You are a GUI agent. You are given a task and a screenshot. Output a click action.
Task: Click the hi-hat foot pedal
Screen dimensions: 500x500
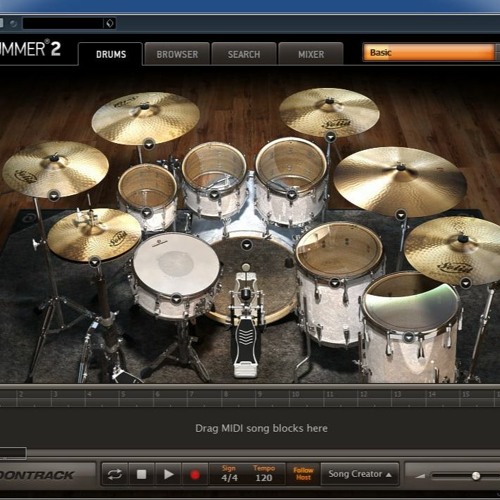click(128, 376)
